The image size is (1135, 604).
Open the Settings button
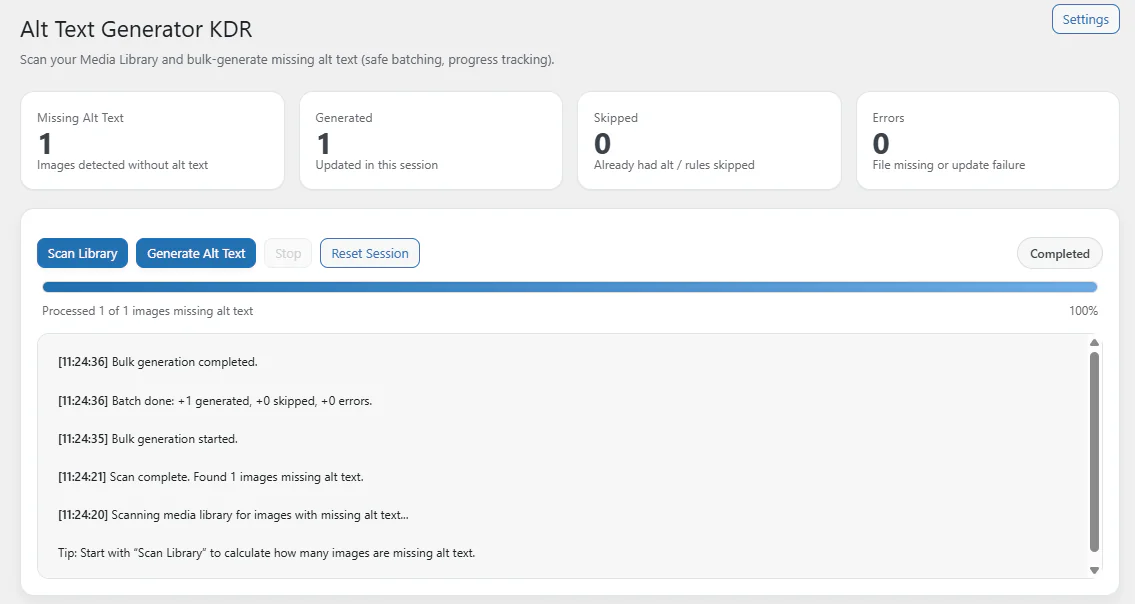pos(1085,20)
